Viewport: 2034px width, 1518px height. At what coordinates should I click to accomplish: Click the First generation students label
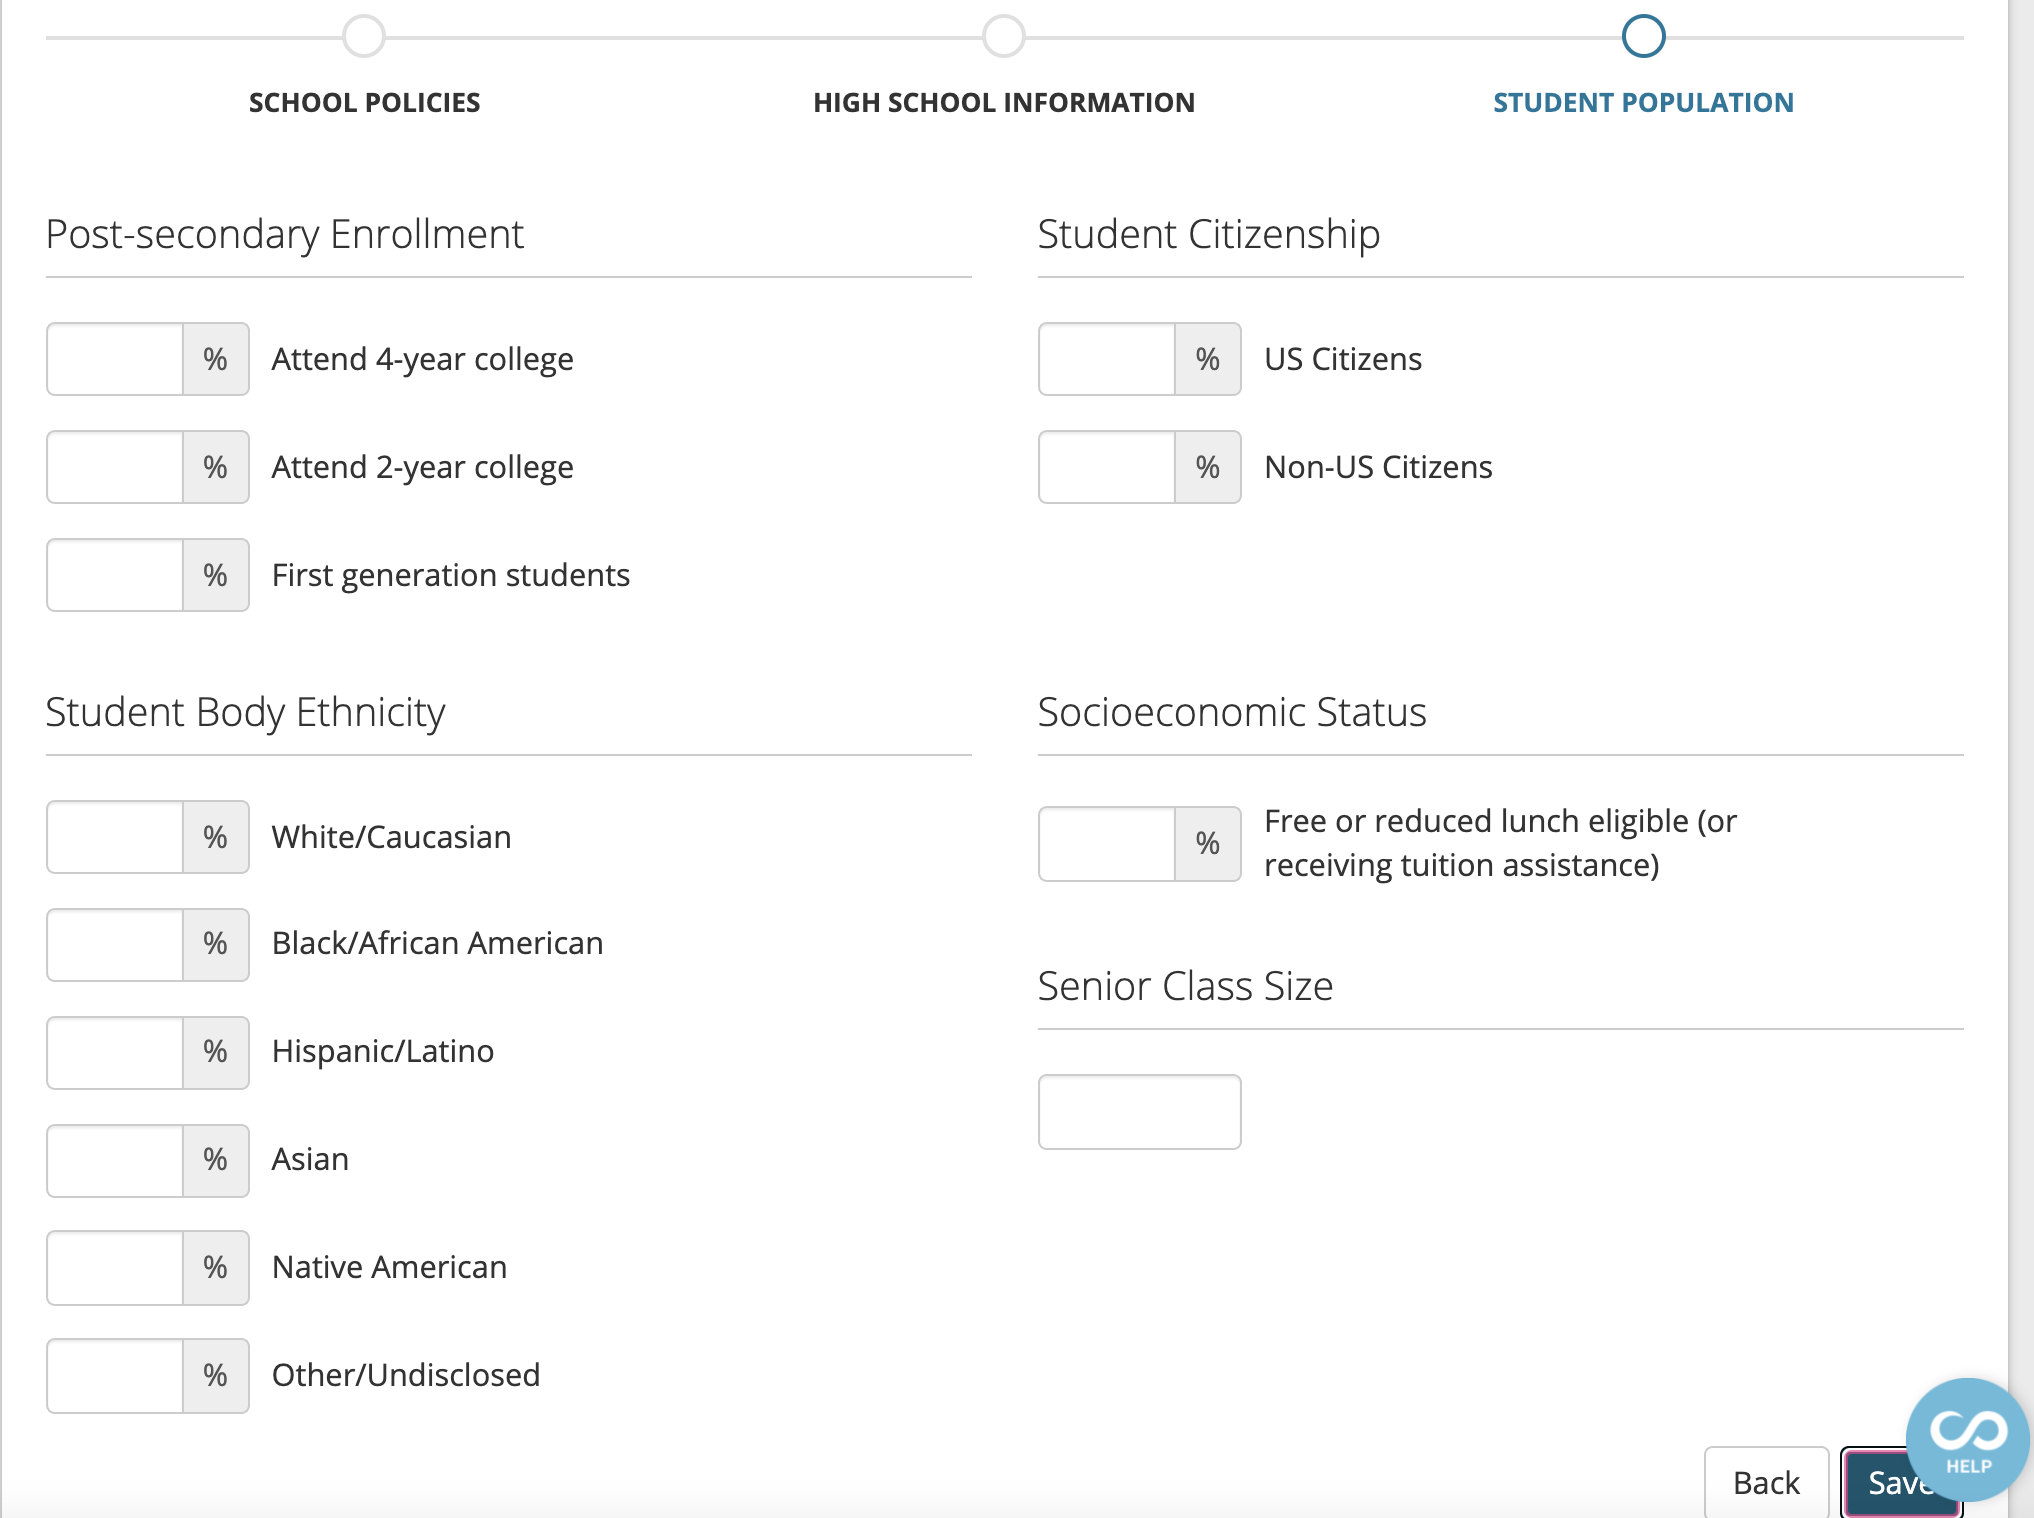click(451, 575)
